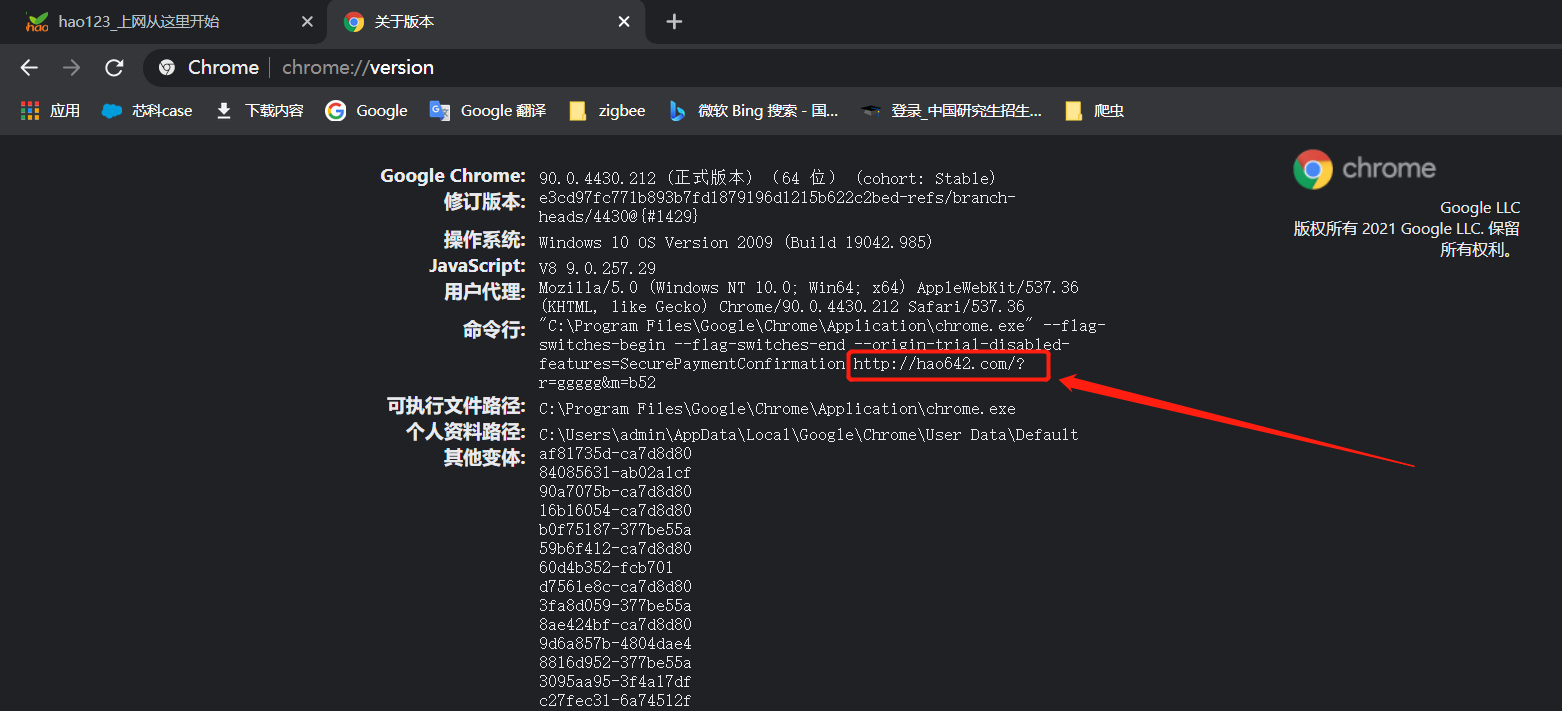The width and height of the screenshot is (1562, 711).
Task: Click the Chrome logo on the page
Action: [x=1364, y=169]
